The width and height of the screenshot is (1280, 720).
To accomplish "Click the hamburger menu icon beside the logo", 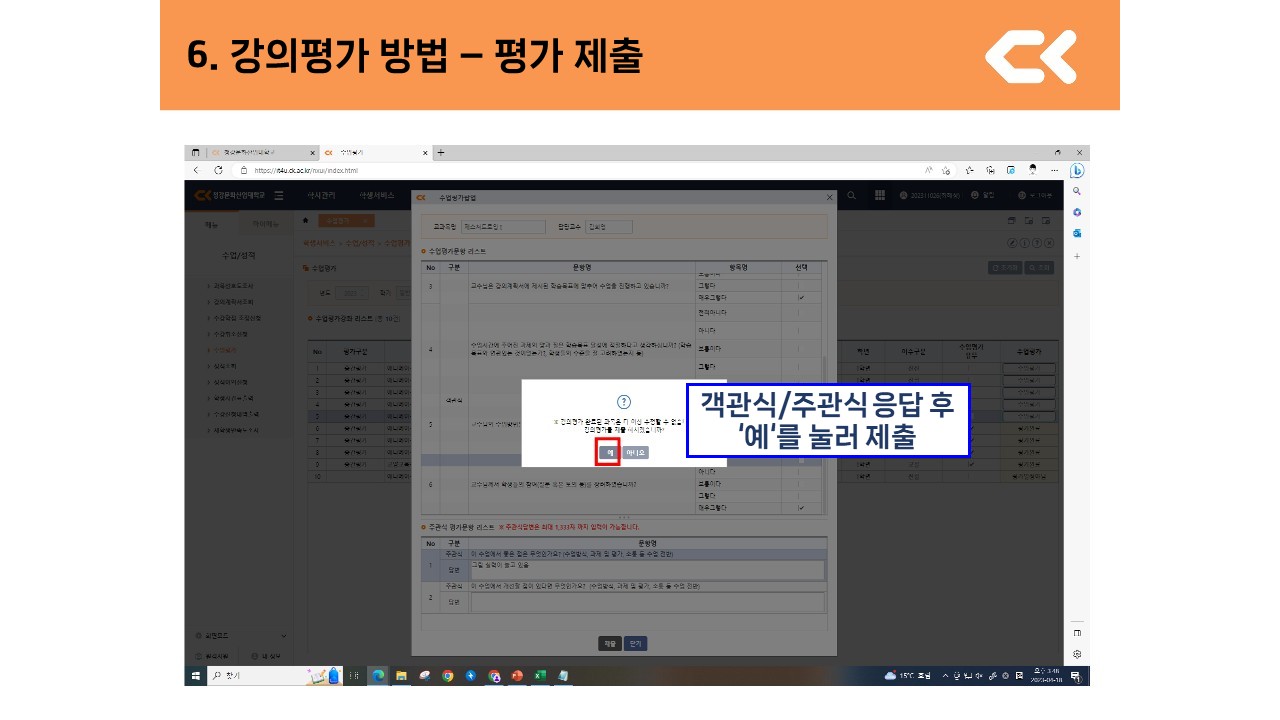I will click(x=279, y=195).
